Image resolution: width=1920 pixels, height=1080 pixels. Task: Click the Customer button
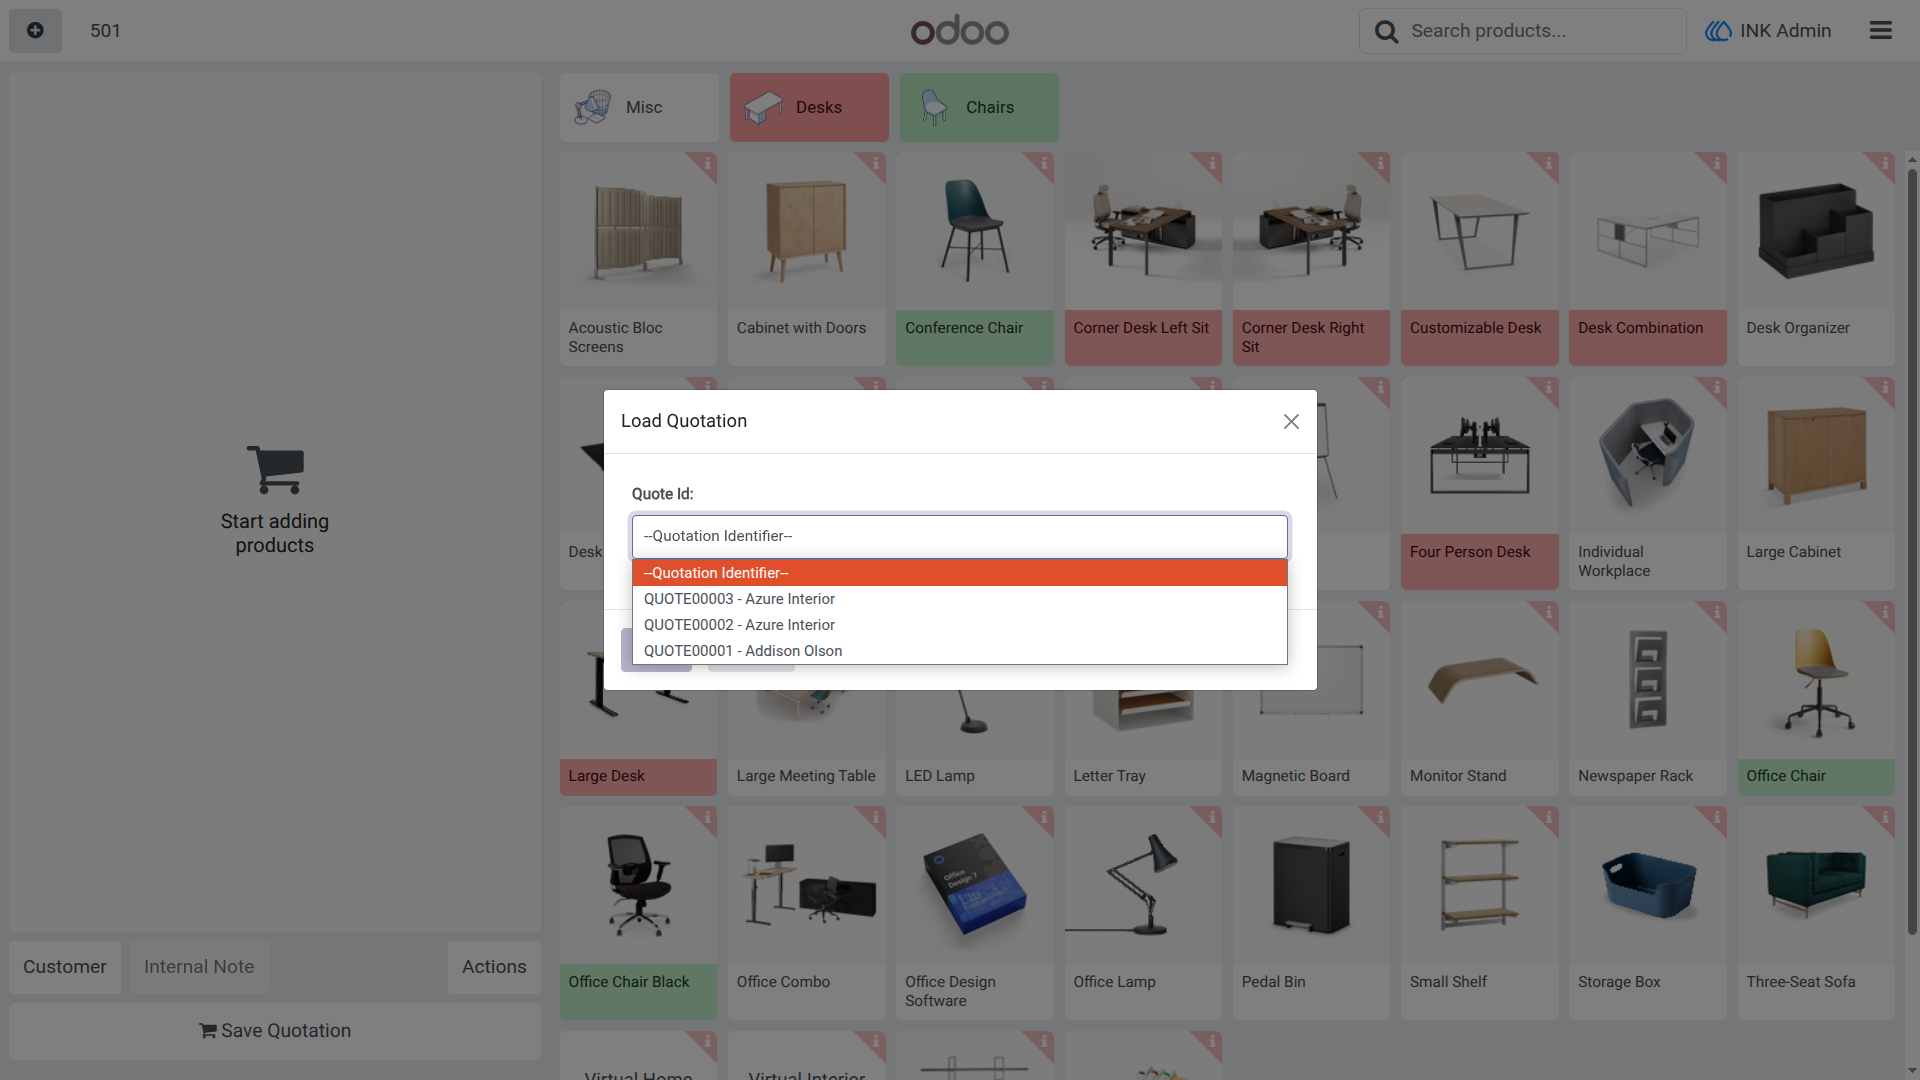click(x=65, y=967)
